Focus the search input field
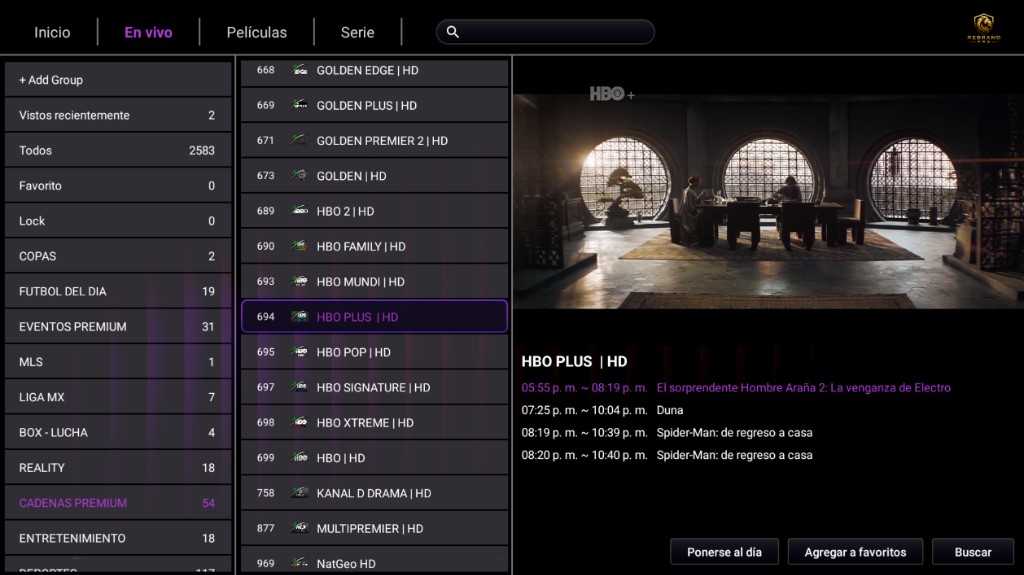 point(545,31)
